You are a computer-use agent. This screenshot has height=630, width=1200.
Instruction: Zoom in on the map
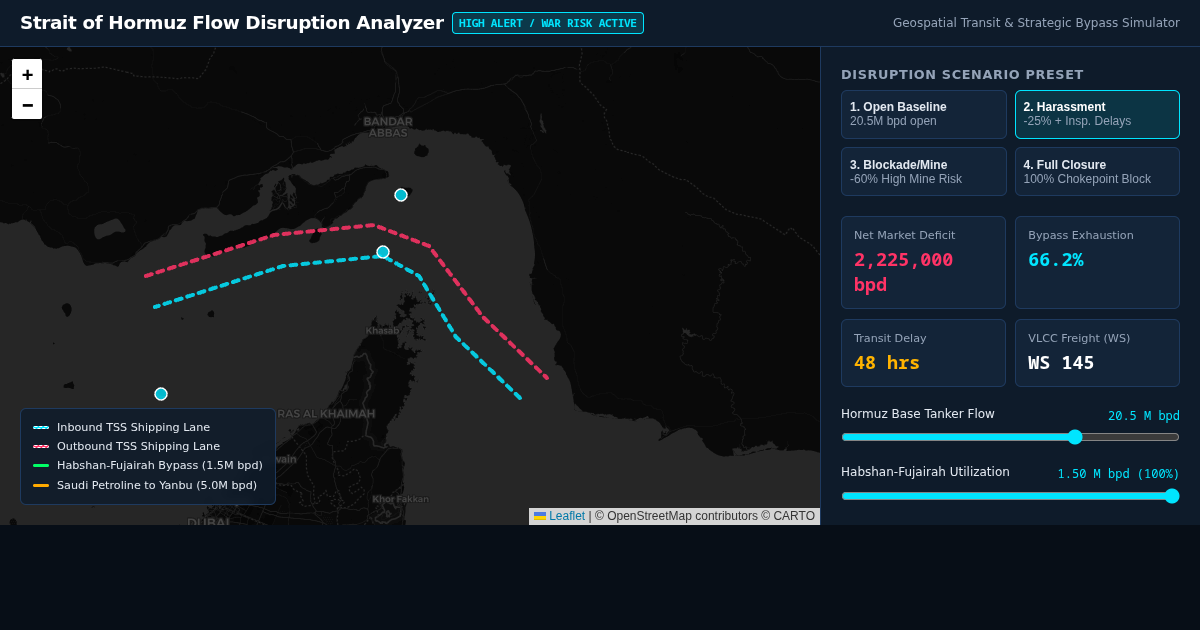27,74
